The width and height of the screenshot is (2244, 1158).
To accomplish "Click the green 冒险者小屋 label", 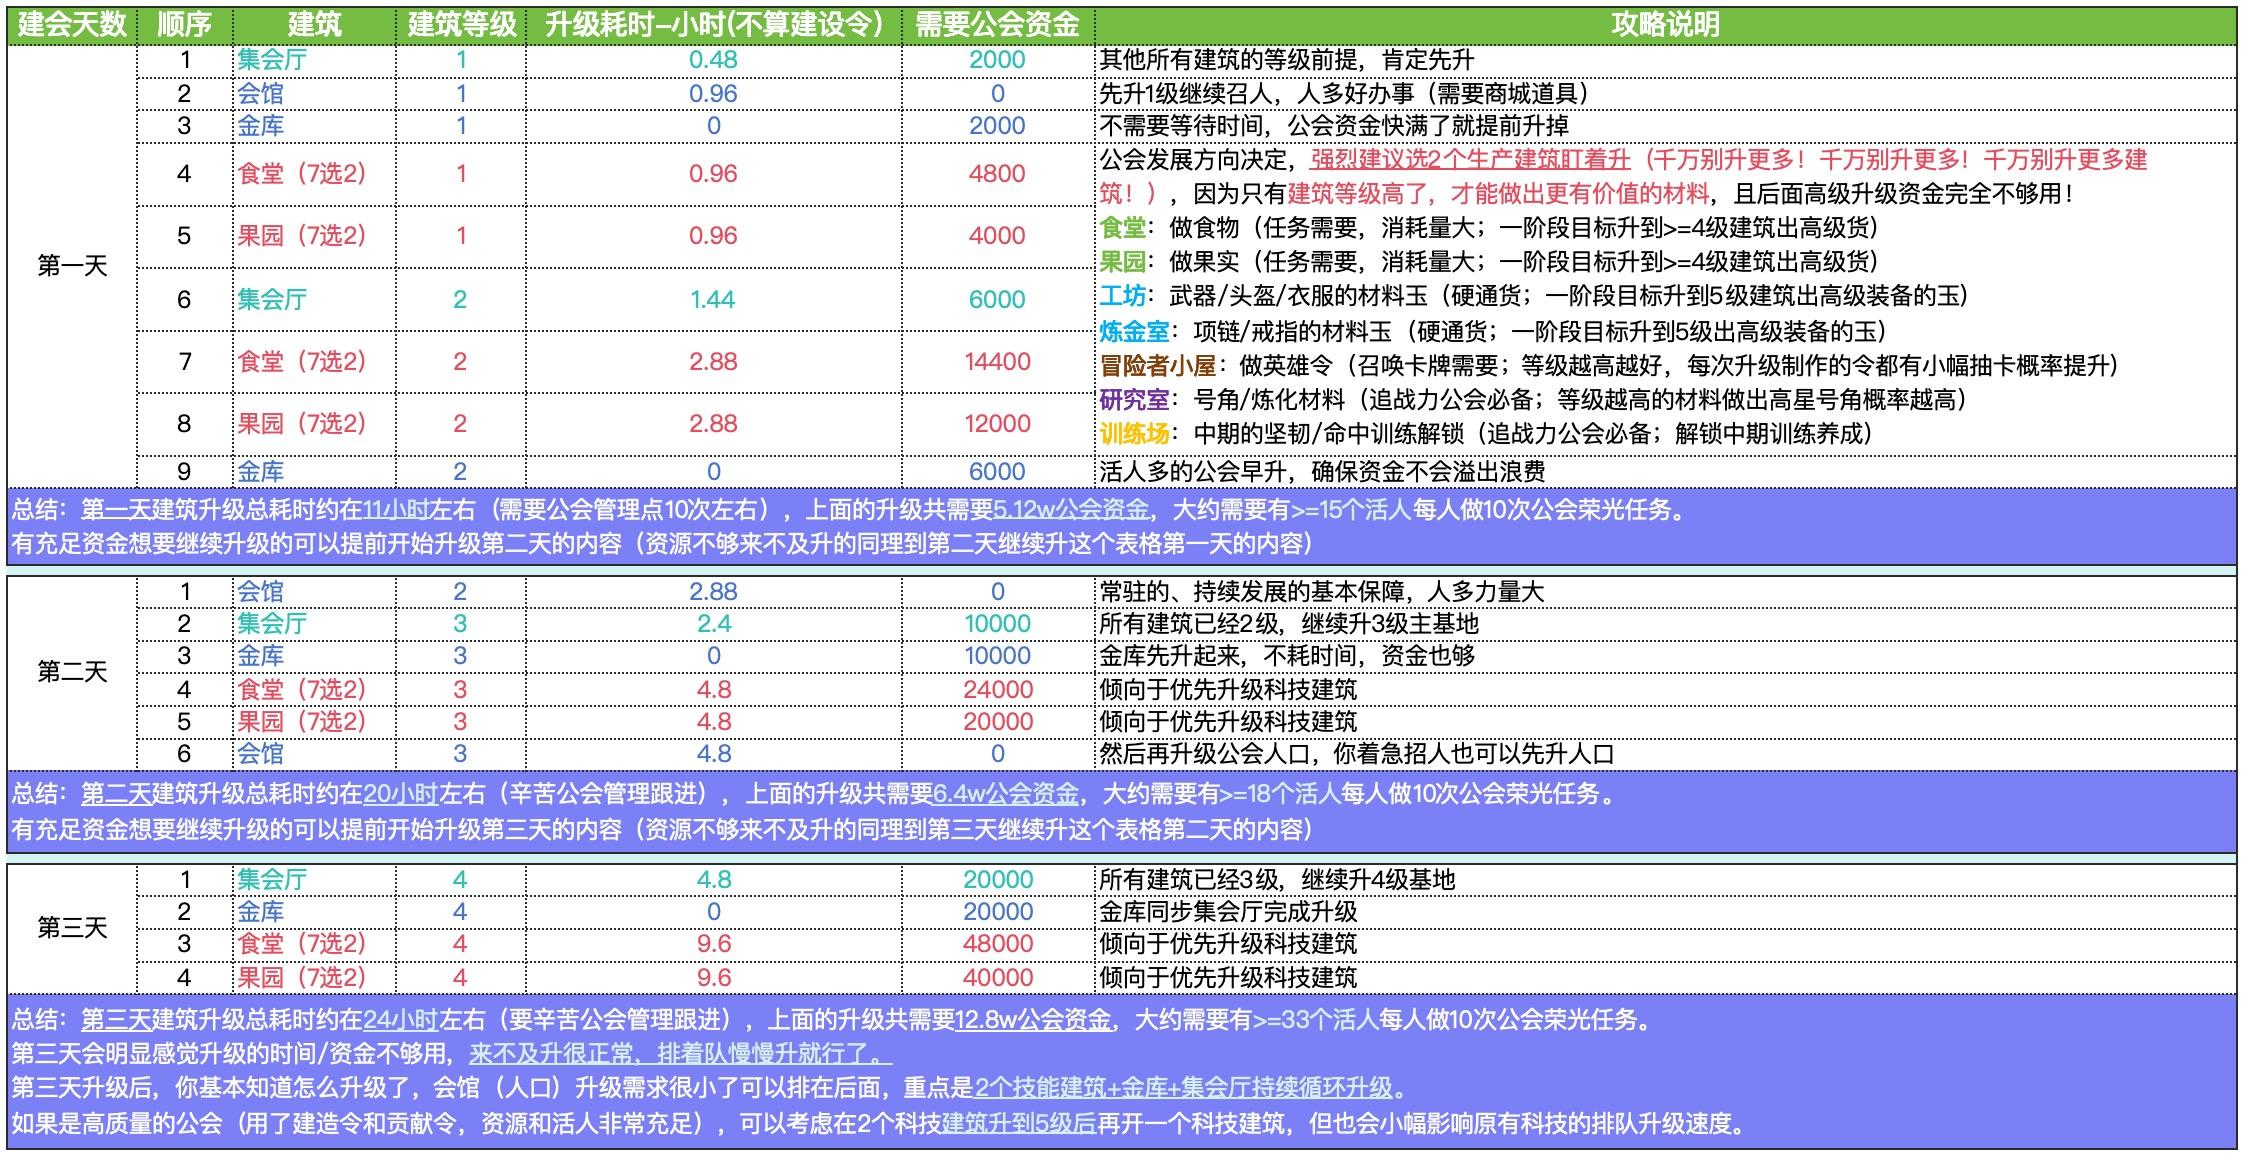I will click(x=1157, y=366).
